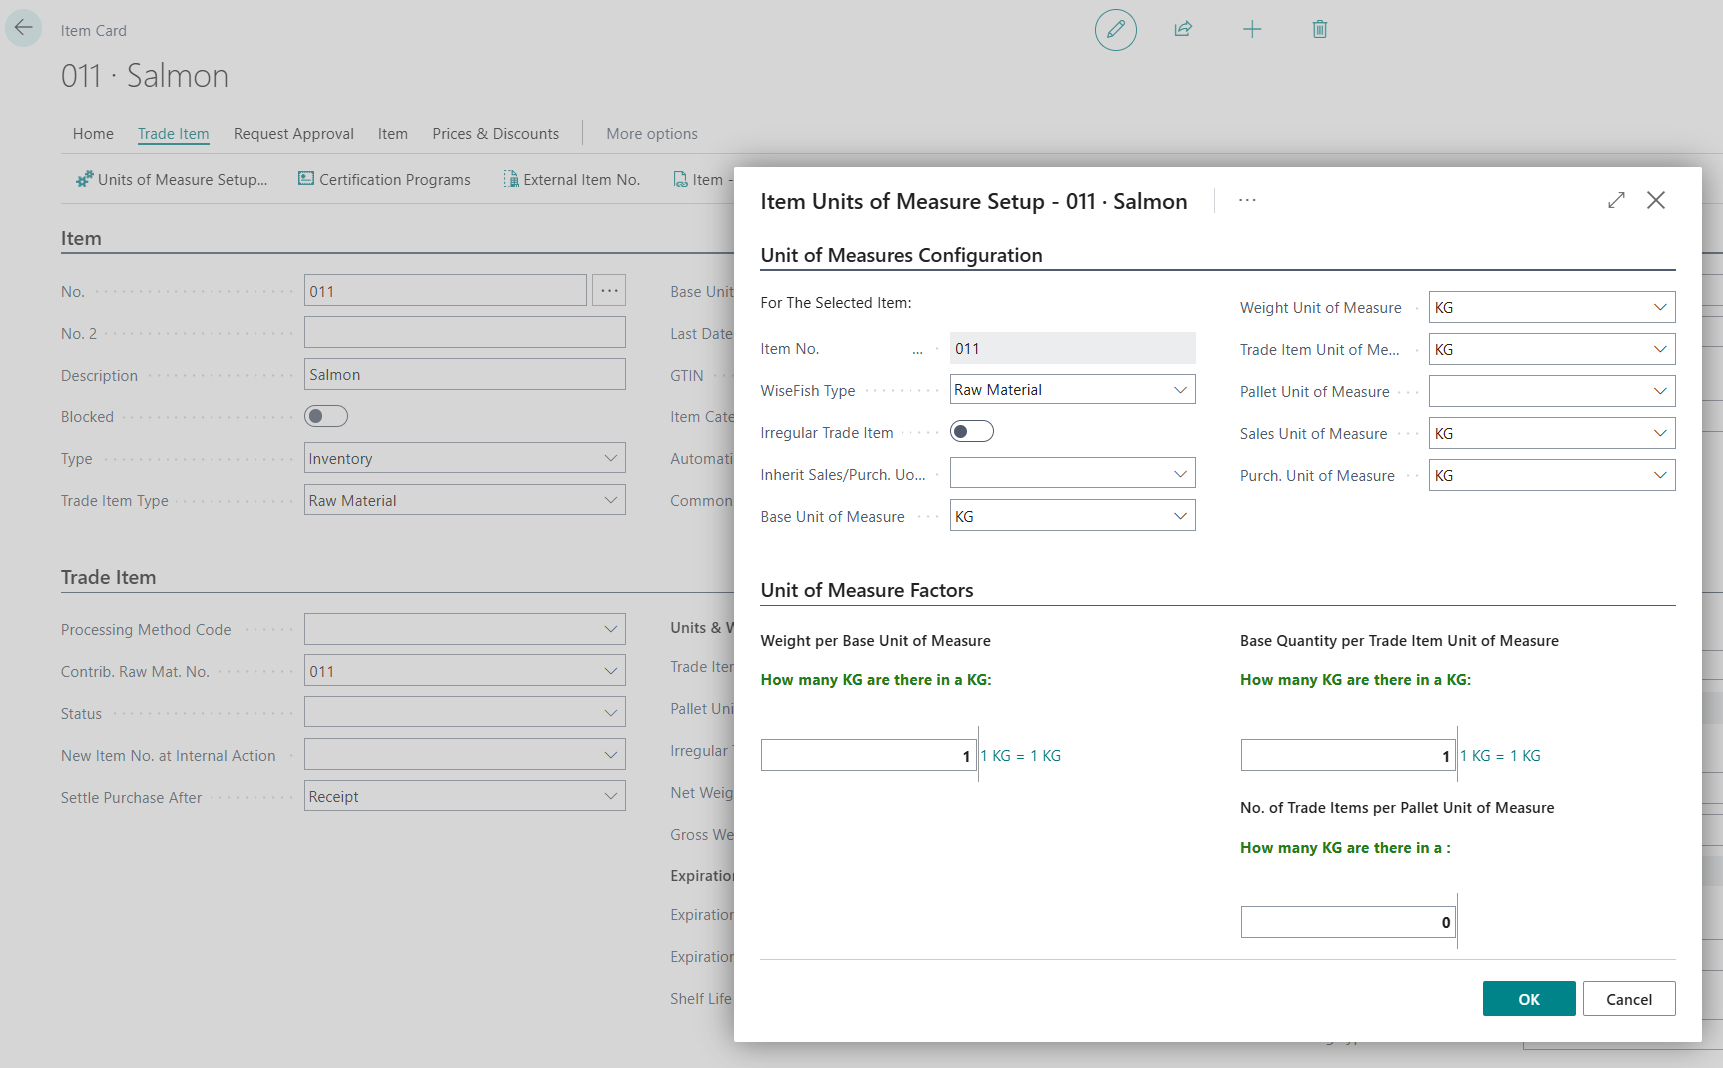Open the WiseFish Type dropdown
The width and height of the screenshot is (1723, 1068).
[1072, 390]
